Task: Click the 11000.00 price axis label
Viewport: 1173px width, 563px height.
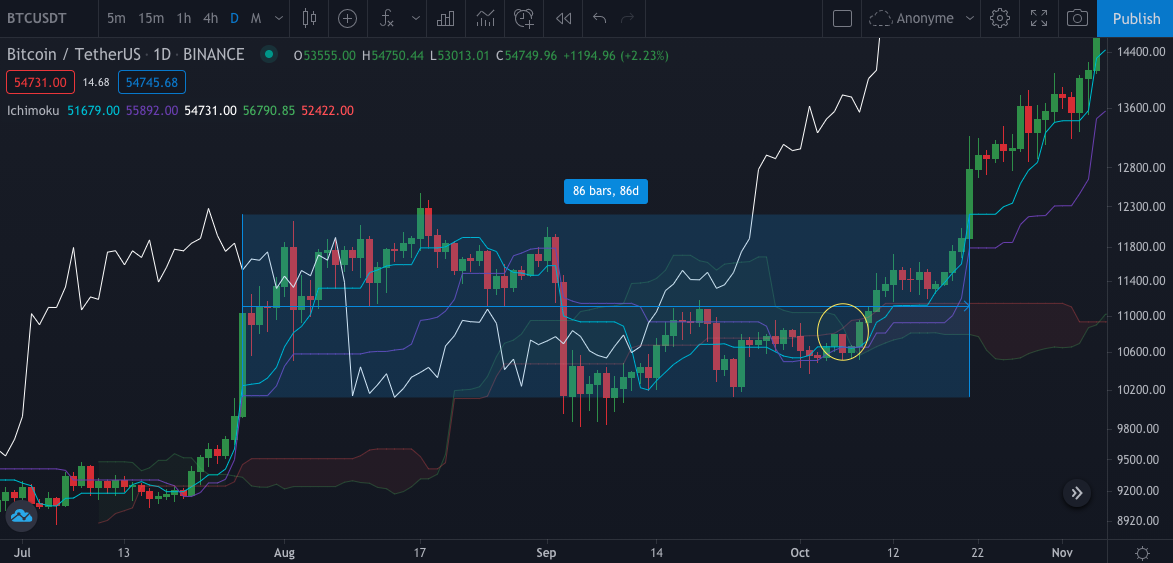Action: click(x=1139, y=316)
